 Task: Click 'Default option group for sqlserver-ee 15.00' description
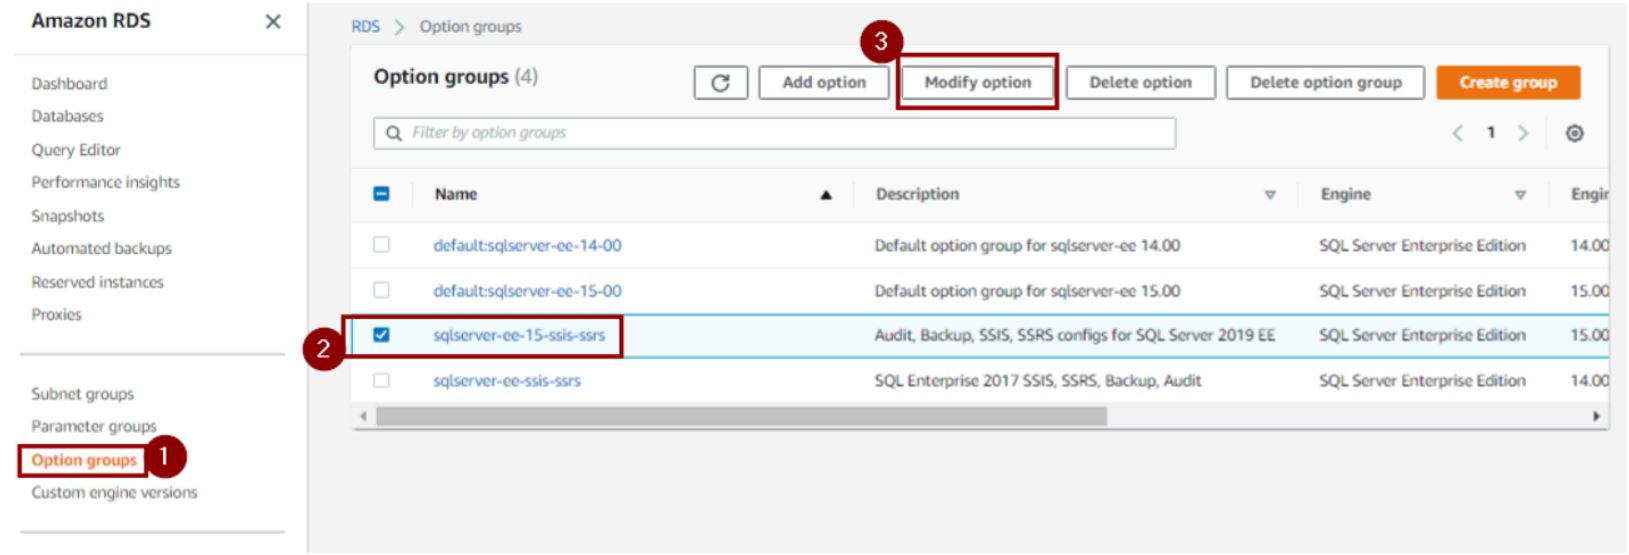tap(1027, 291)
